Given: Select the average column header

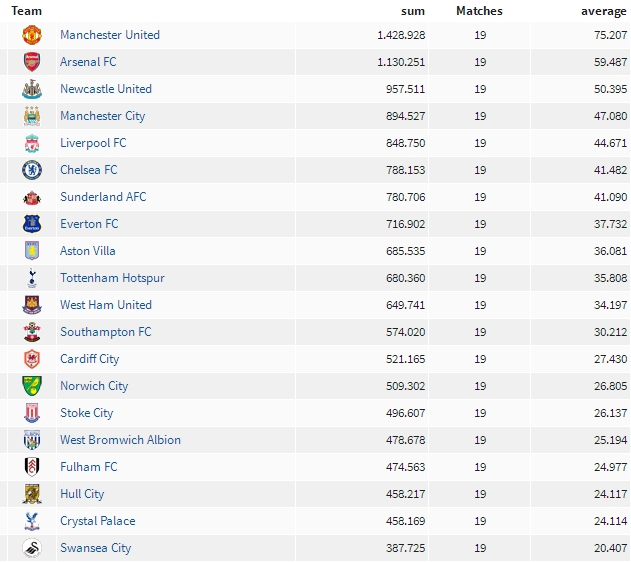Looking at the screenshot, I should click(604, 11).
